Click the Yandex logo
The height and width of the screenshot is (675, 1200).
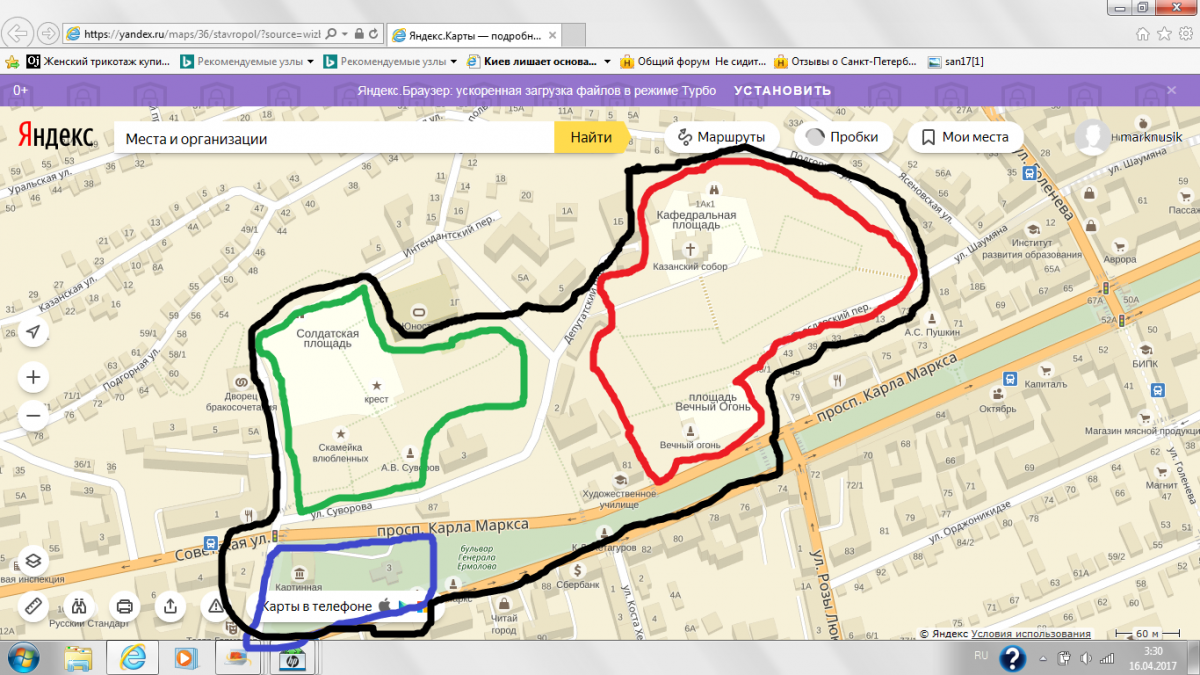(x=56, y=137)
